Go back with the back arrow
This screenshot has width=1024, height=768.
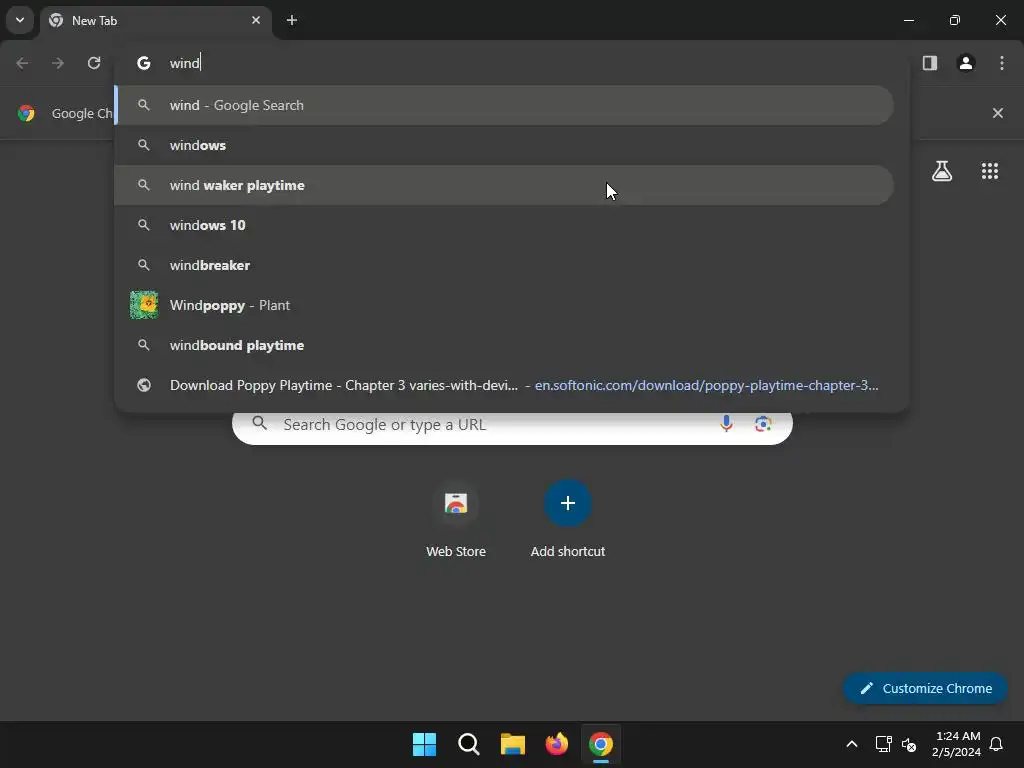pos(22,63)
